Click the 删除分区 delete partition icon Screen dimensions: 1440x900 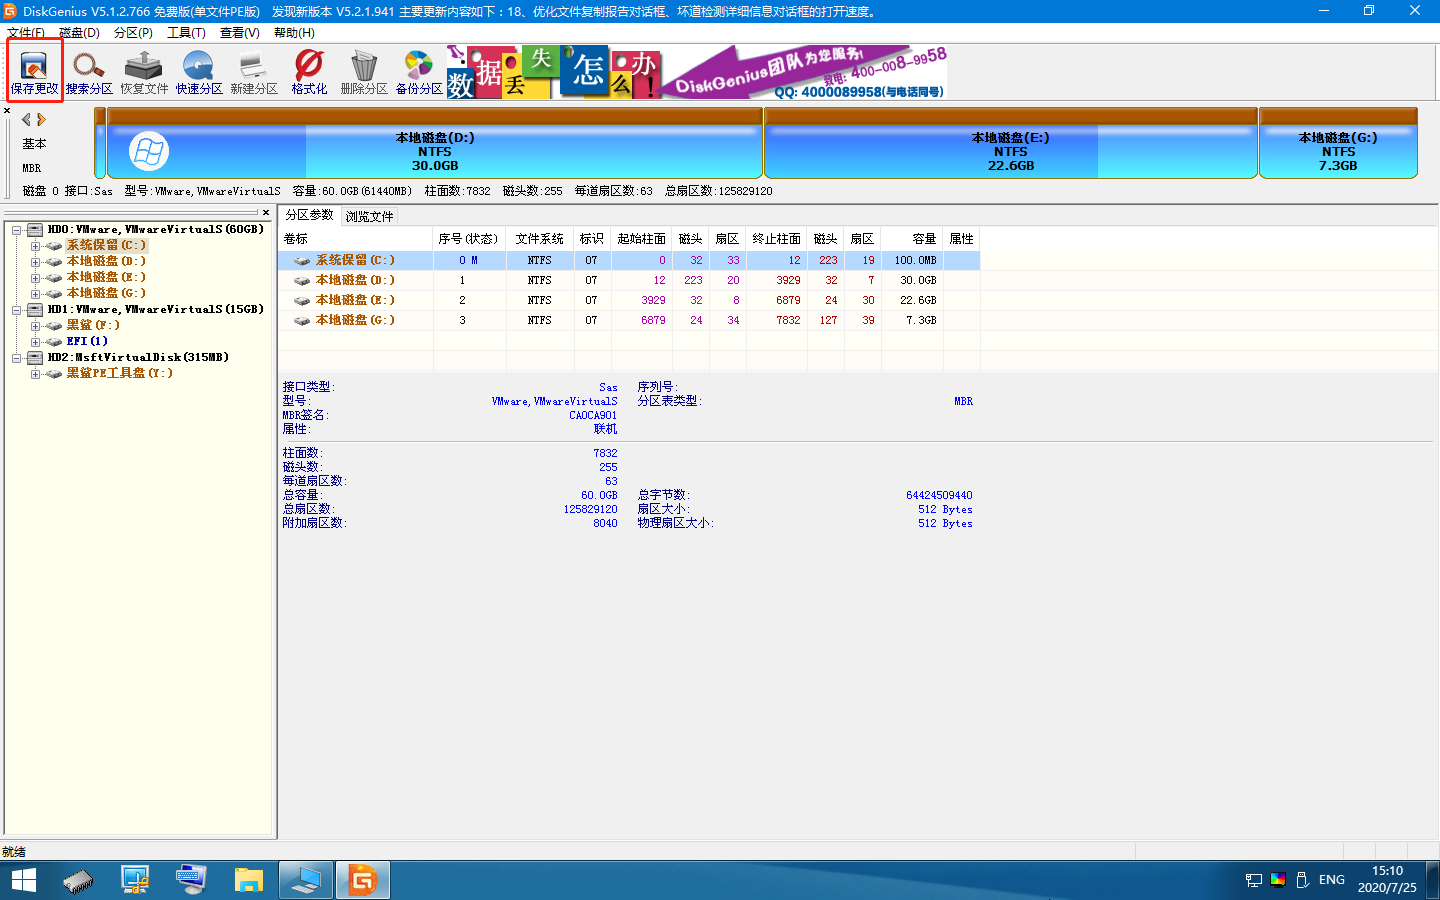[x=364, y=72]
